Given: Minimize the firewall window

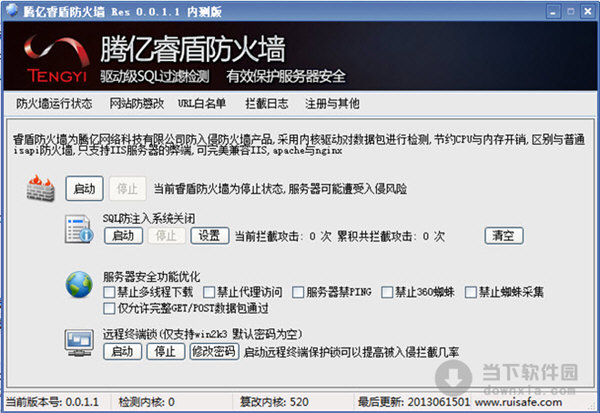Looking at the screenshot, I should click(x=553, y=11).
